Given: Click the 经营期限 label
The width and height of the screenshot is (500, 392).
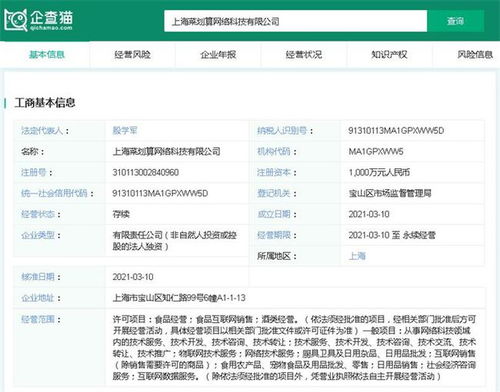Looking at the screenshot, I should [277, 235].
